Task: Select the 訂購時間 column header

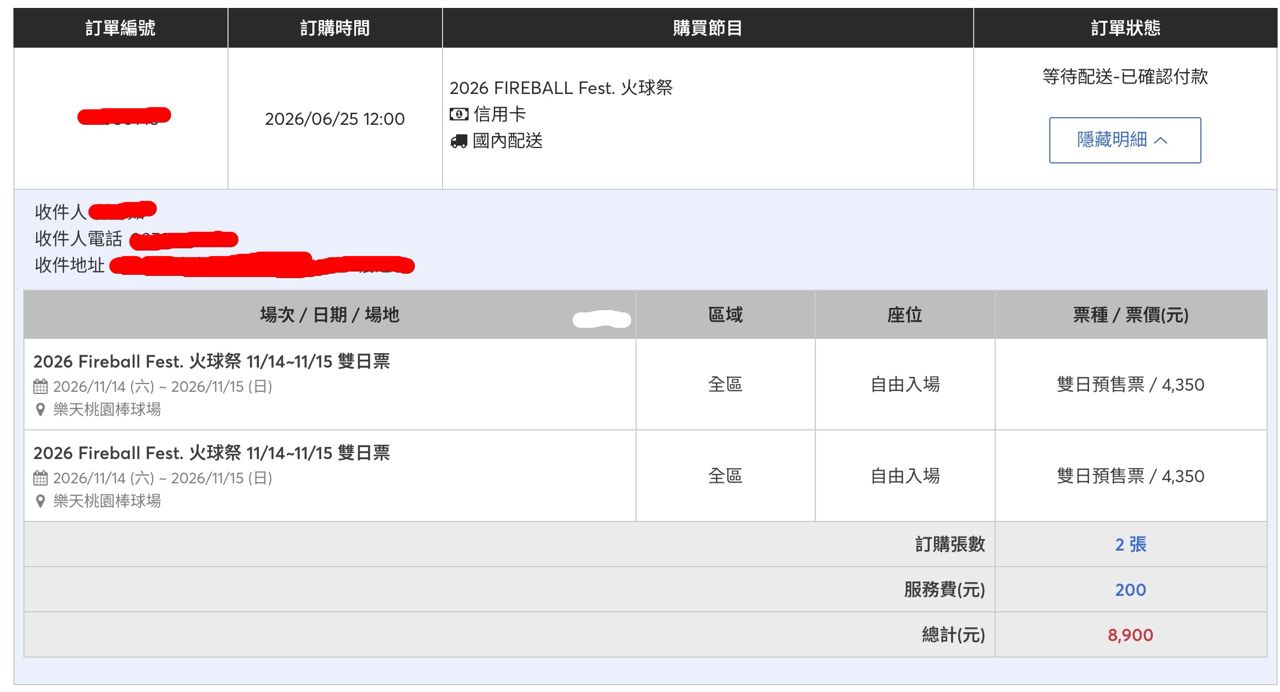Action: (335, 28)
